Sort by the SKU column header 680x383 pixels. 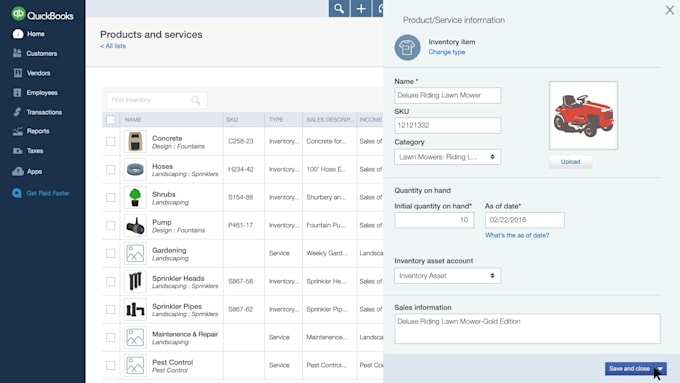(x=232, y=120)
